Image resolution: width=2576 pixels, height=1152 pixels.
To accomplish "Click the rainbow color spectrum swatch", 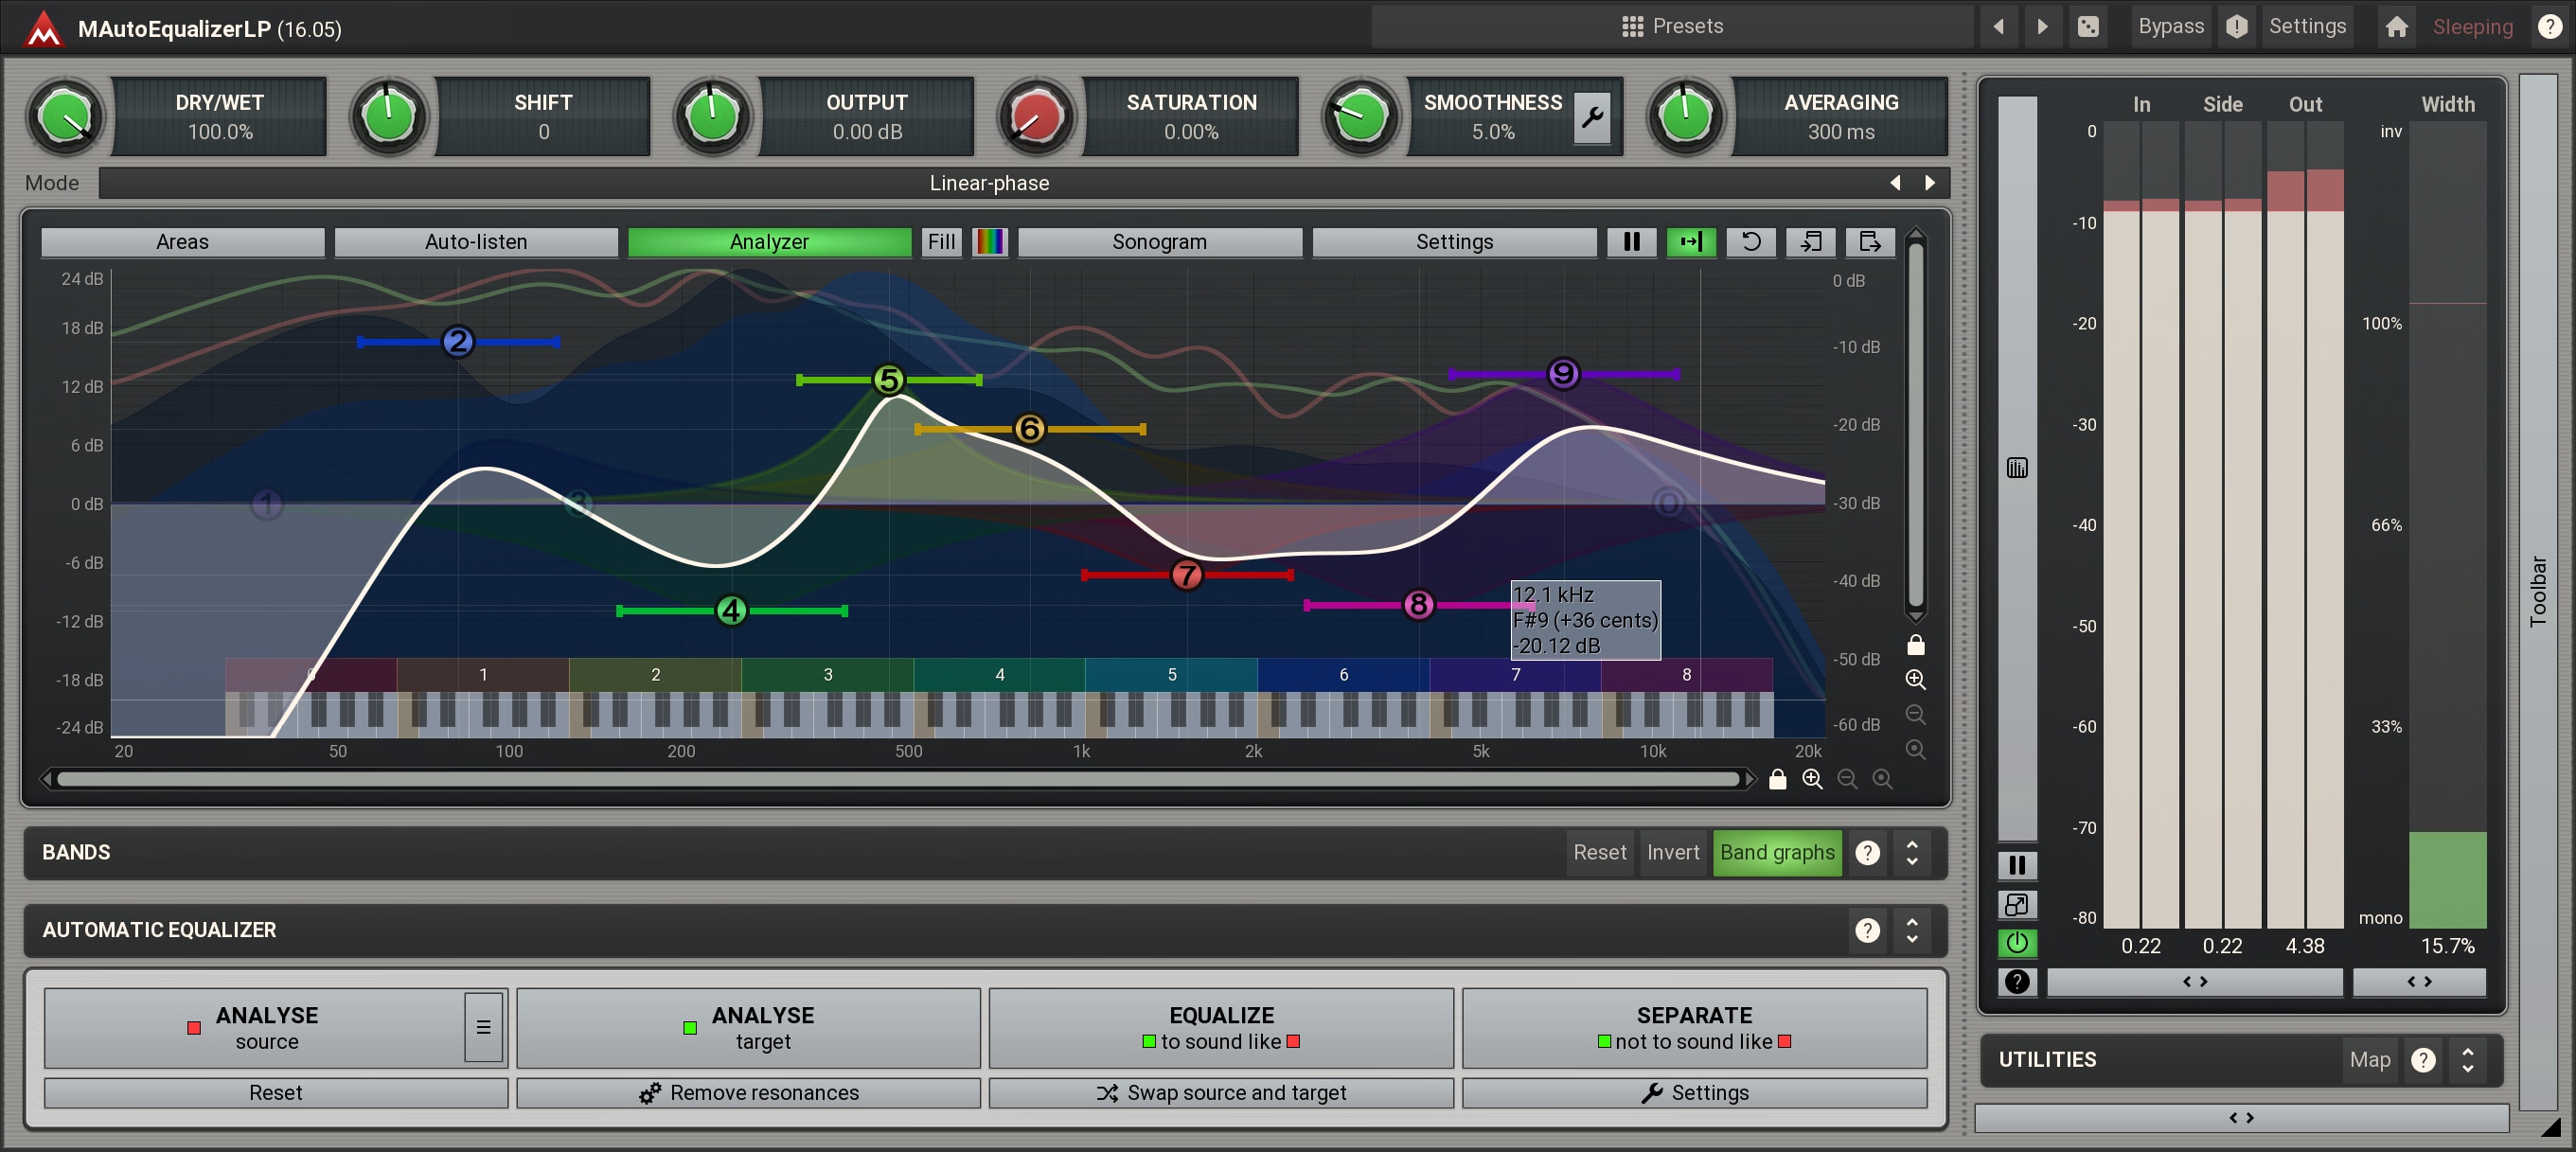I will 990,242.
